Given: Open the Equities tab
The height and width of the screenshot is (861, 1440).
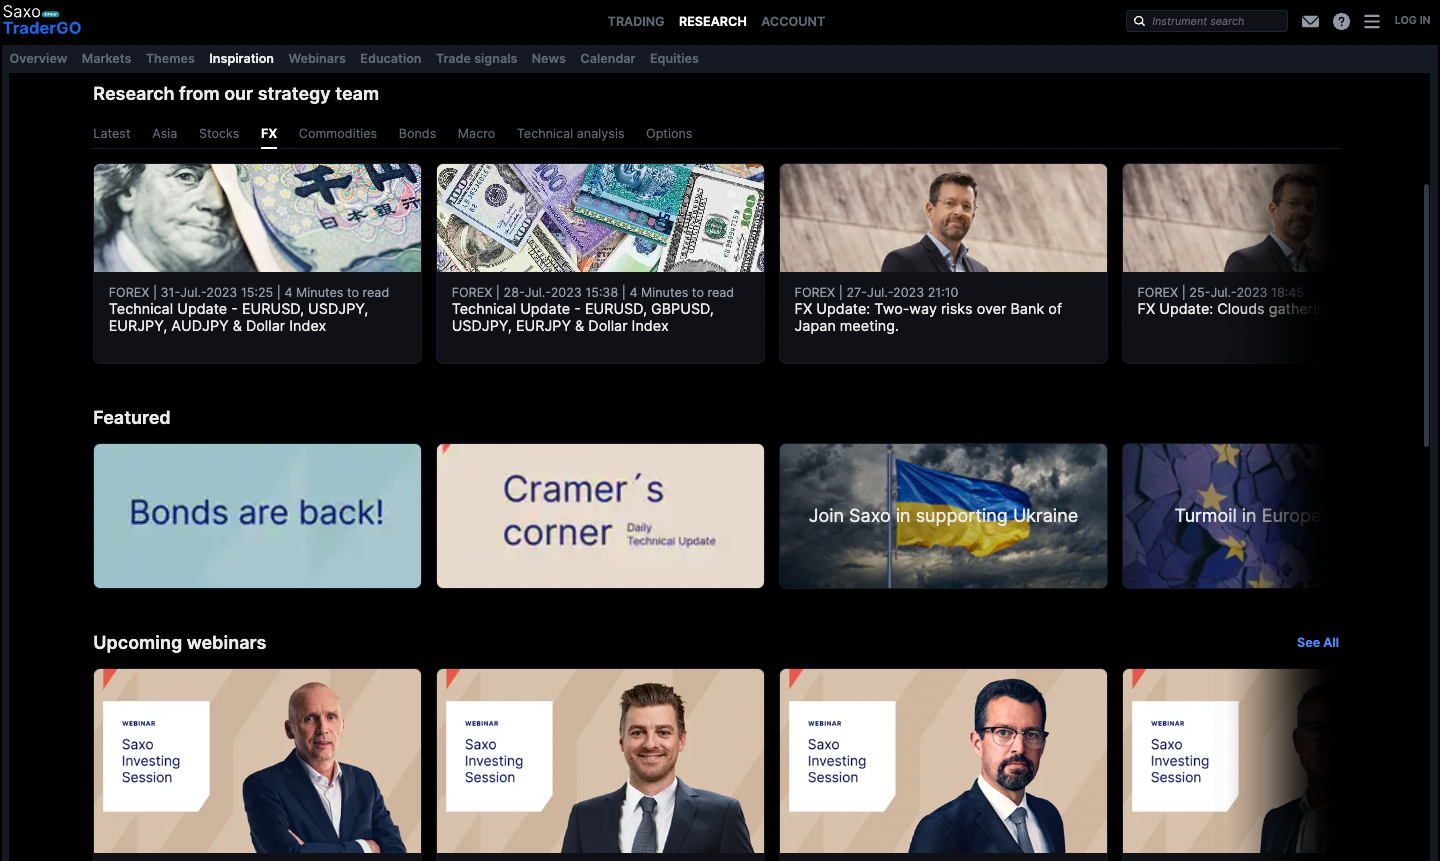Looking at the screenshot, I should [674, 58].
